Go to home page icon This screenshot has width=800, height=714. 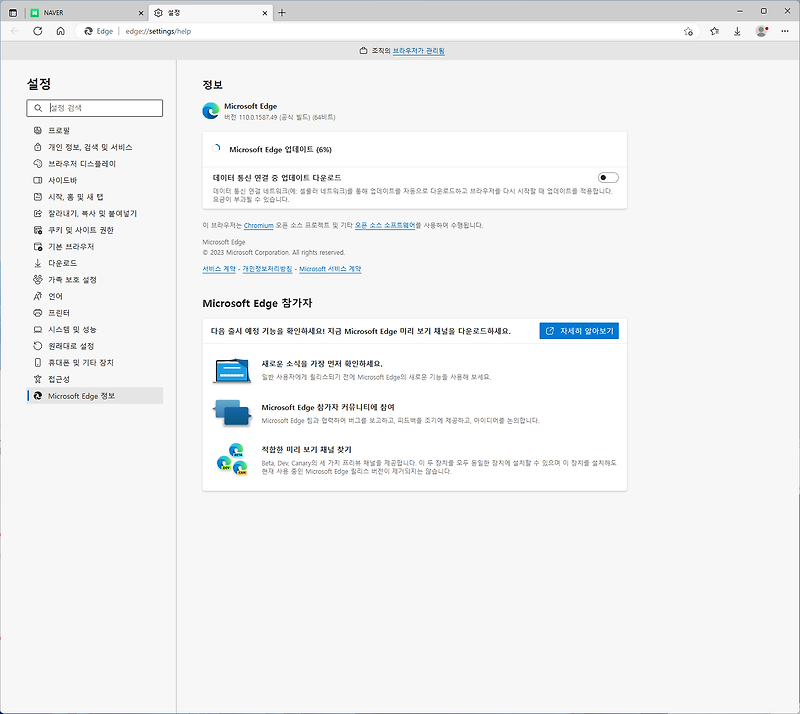[x=60, y=31]
